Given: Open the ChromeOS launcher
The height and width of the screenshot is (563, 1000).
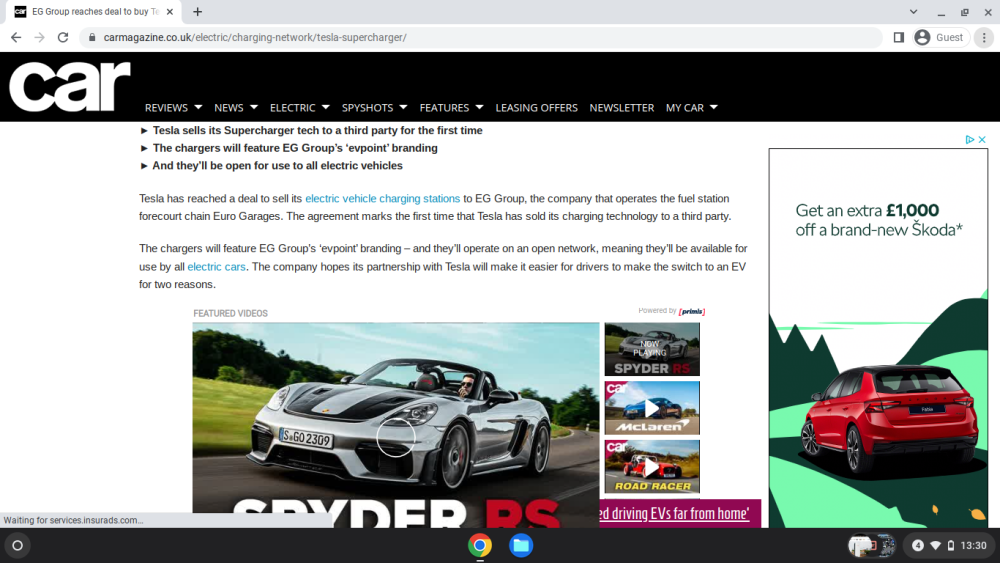Looking at the screenshot, I should [x=18, y=546].
